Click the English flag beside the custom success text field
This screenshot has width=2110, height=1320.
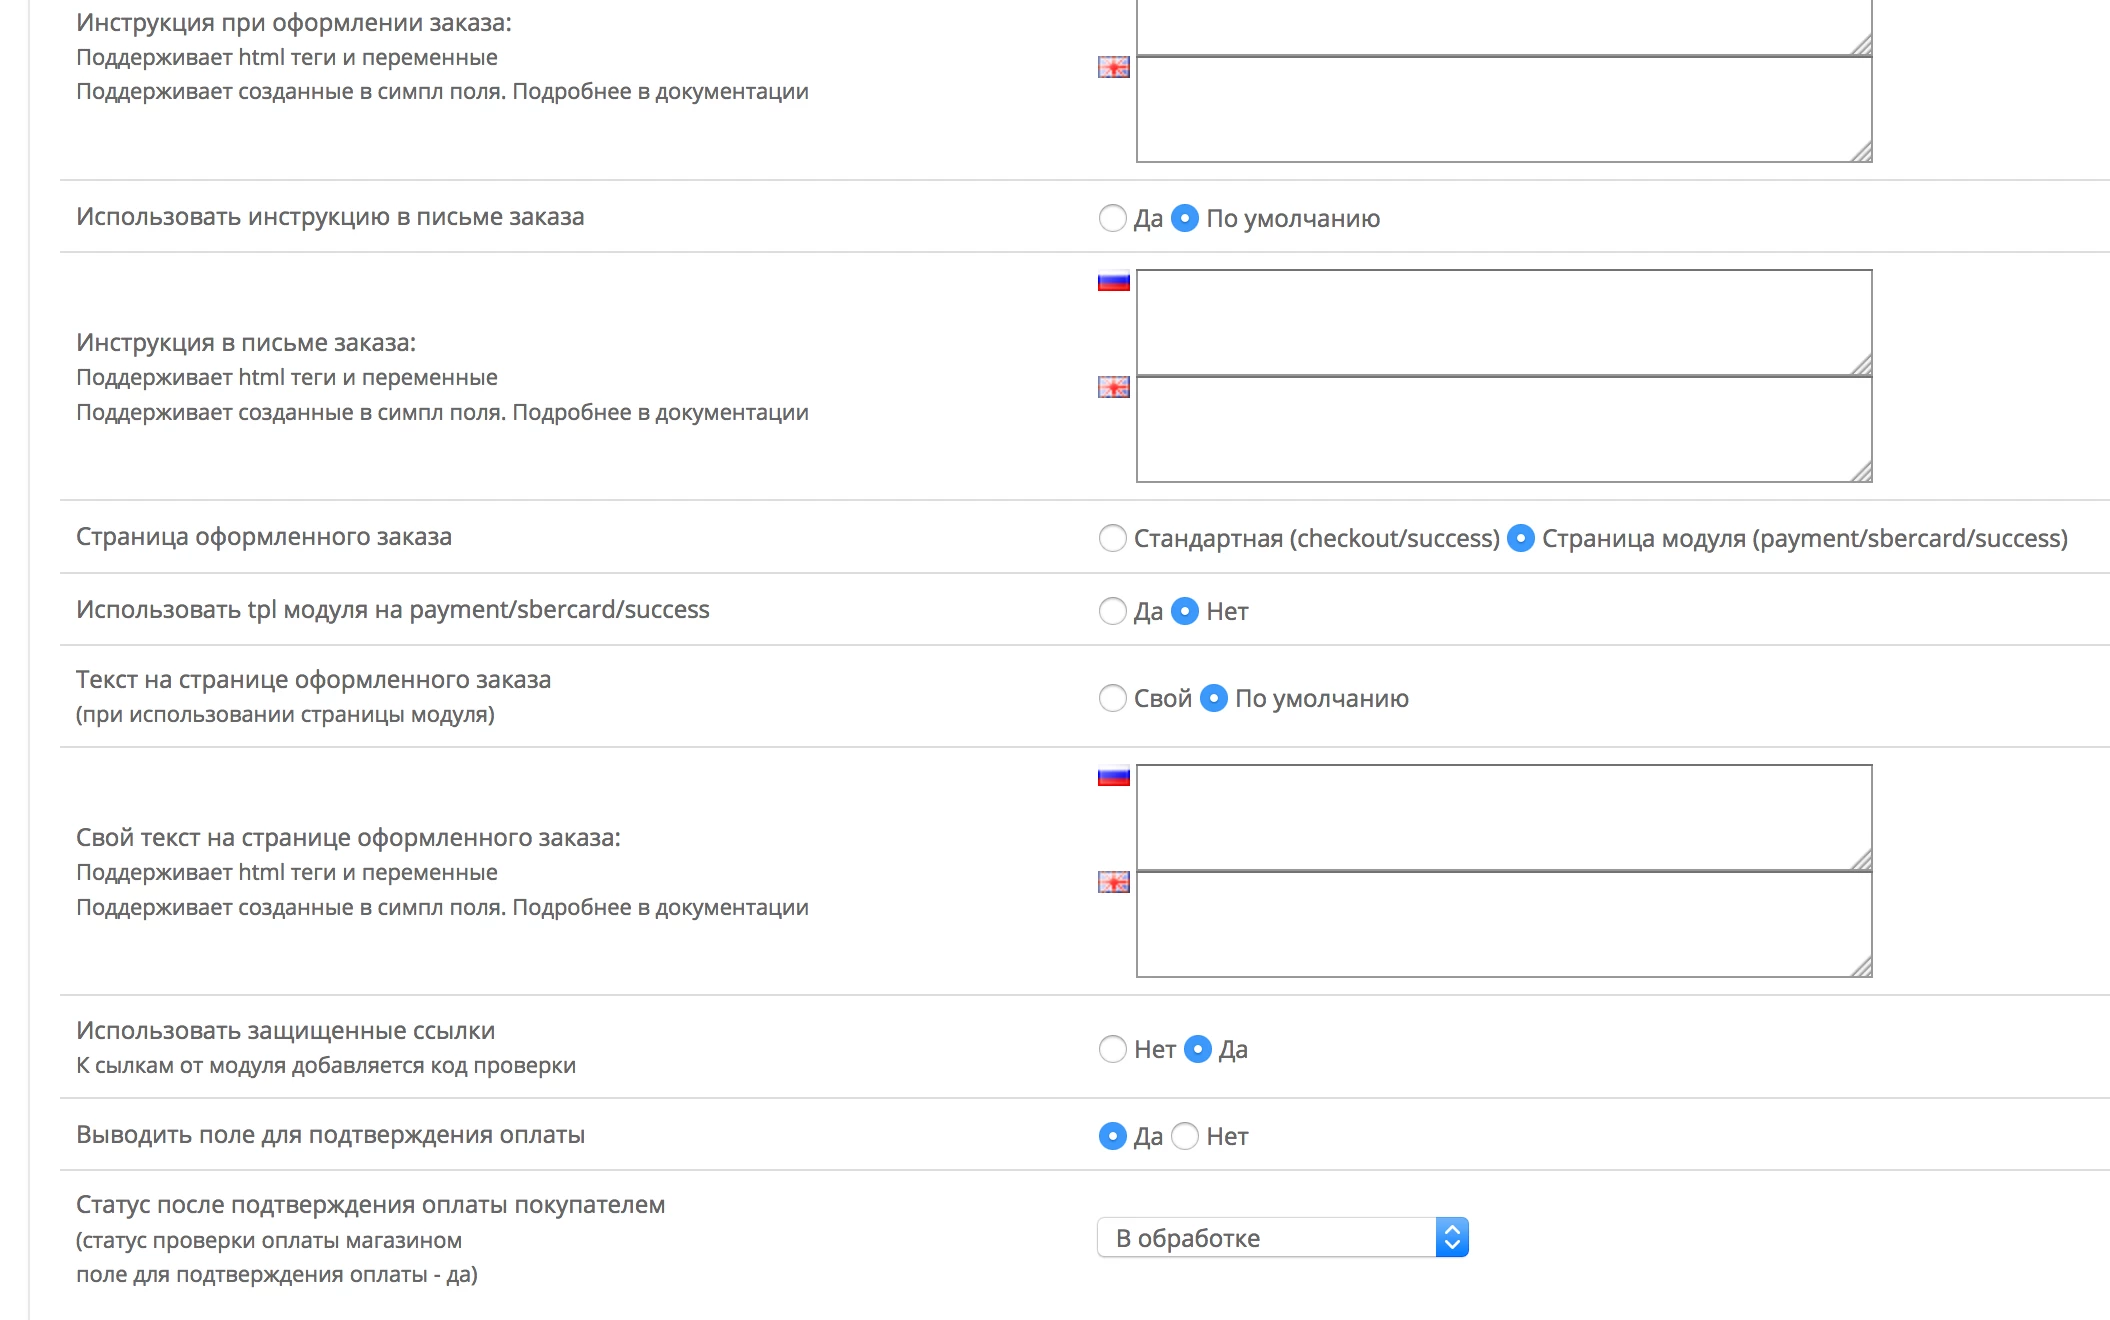tap(1113, 882)
